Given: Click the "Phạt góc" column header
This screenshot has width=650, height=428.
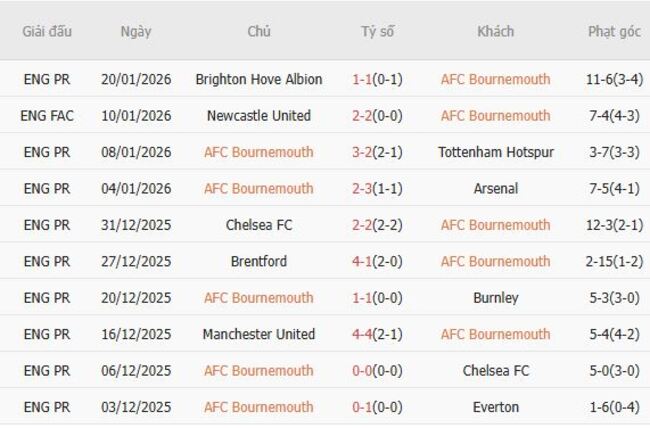Looking at the screenshot, I should 614,31.
